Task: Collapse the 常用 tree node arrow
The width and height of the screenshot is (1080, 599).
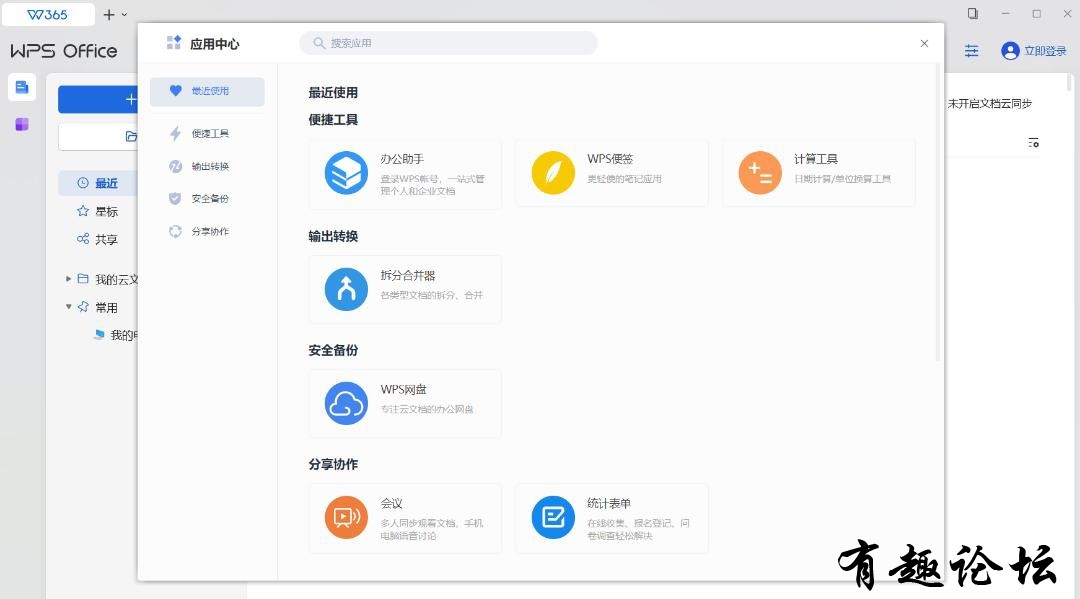Action: (x=68, y=306)
